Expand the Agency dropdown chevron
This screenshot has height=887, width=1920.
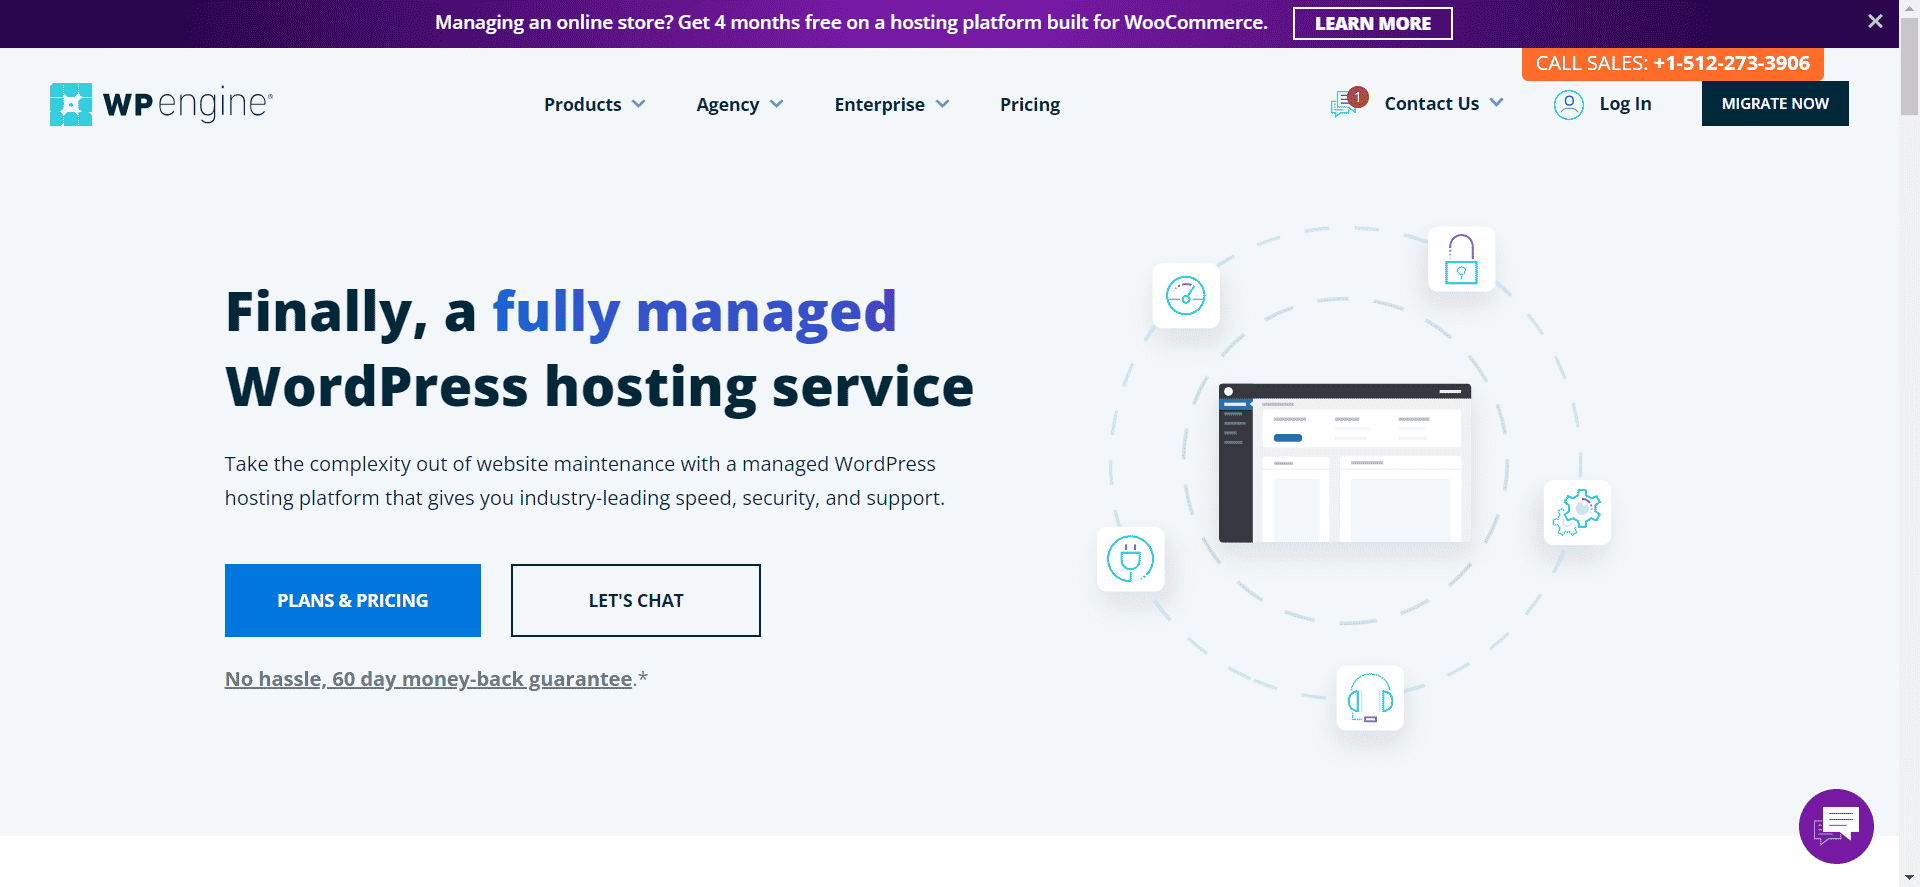pyautogui.click(x=777, y=104)
